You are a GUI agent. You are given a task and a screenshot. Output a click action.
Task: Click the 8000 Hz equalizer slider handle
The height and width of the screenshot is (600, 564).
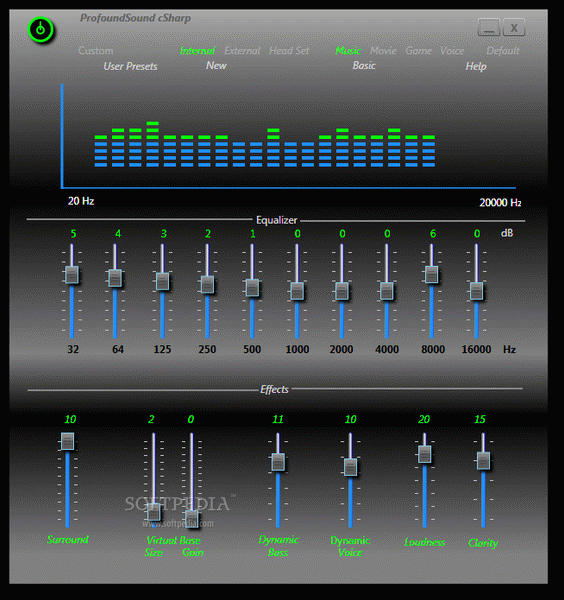point(432,275)
